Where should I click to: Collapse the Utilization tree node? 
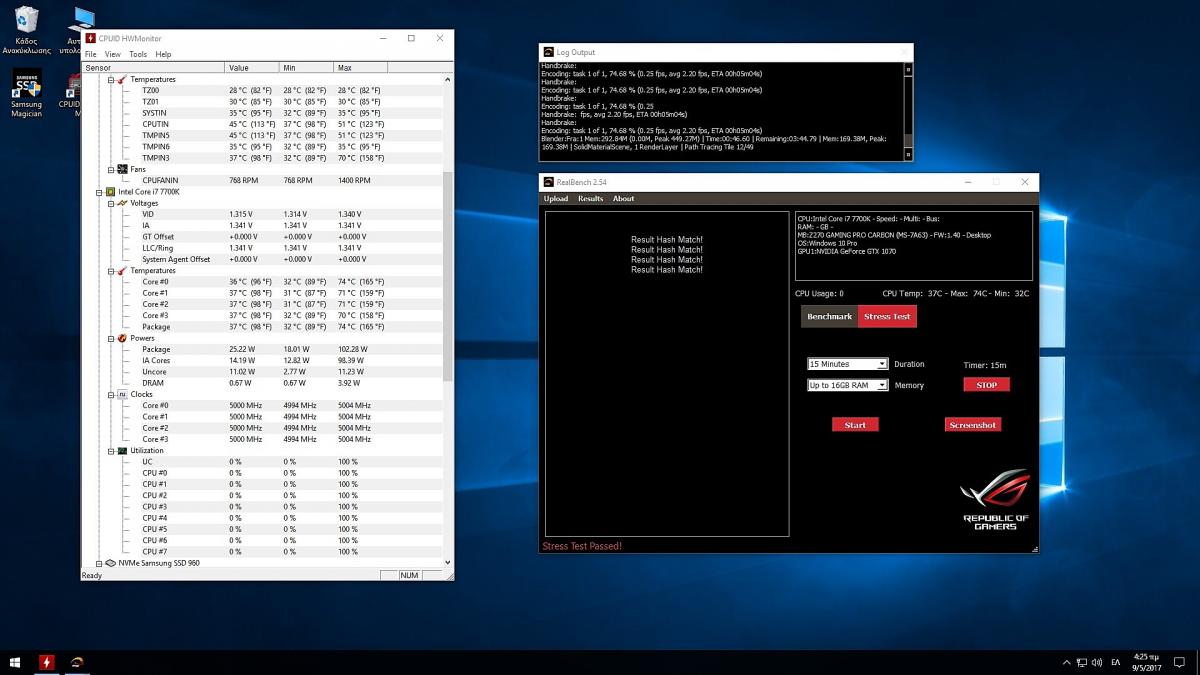coord(110,450)
